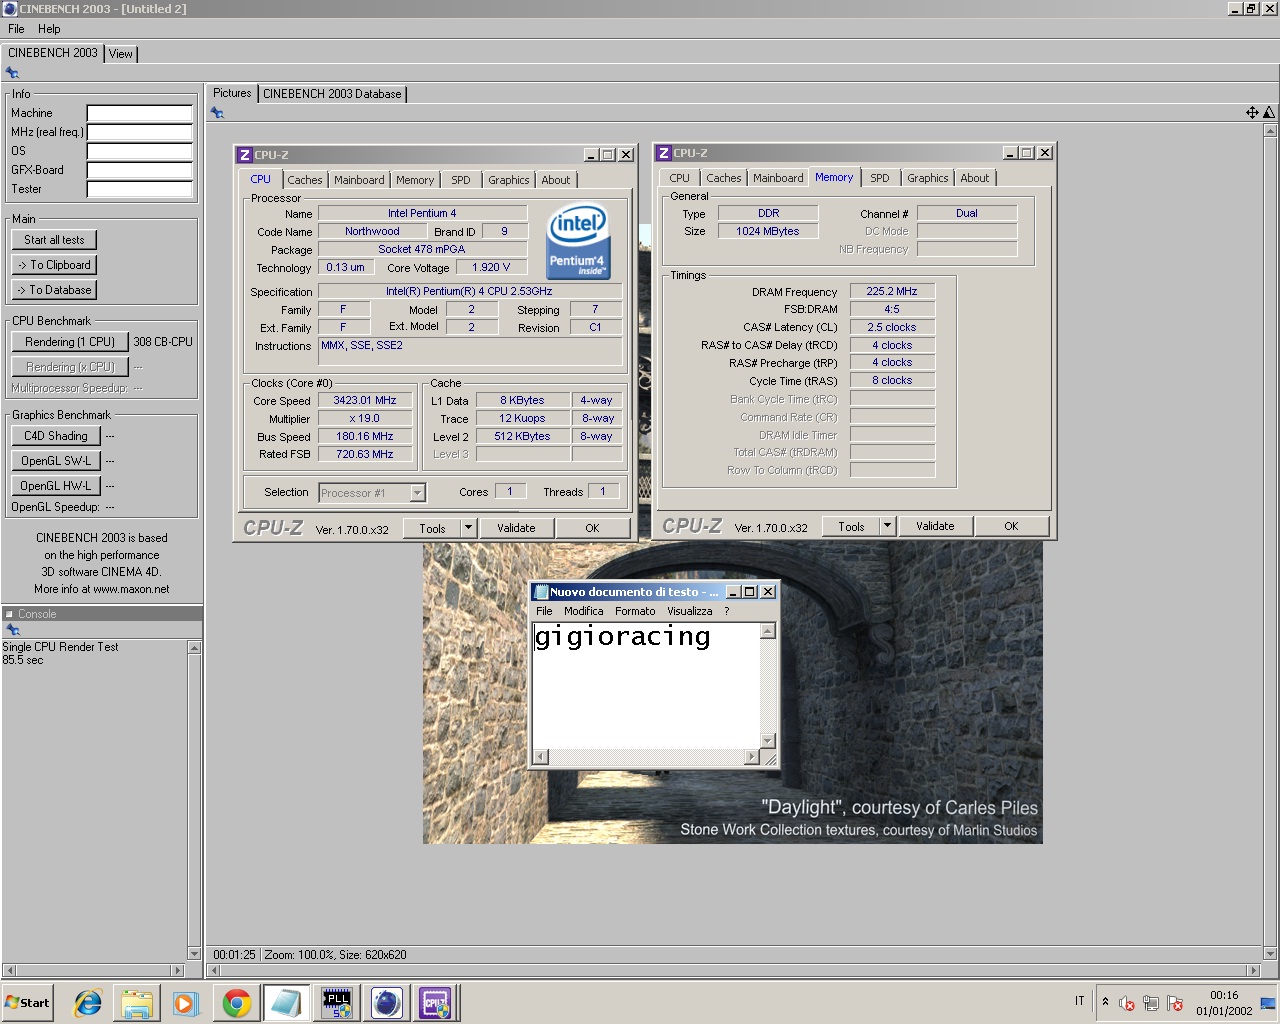
Task: Select the Pictures tab
Action: tap(232, 93)
